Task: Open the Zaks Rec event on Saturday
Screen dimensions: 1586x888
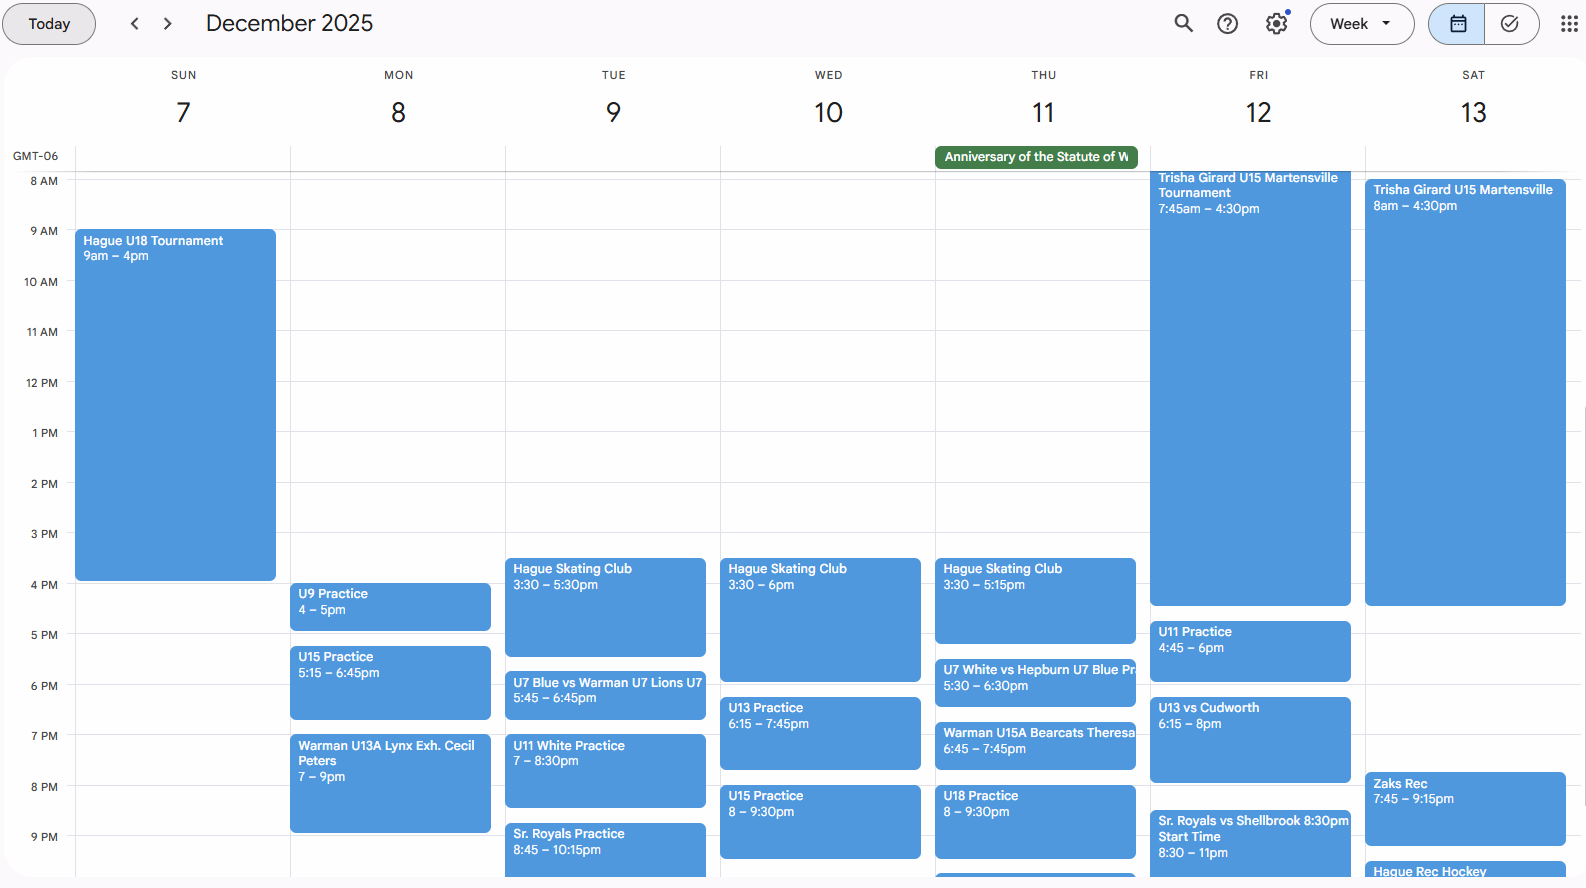Action: (x=1465, y=807)
